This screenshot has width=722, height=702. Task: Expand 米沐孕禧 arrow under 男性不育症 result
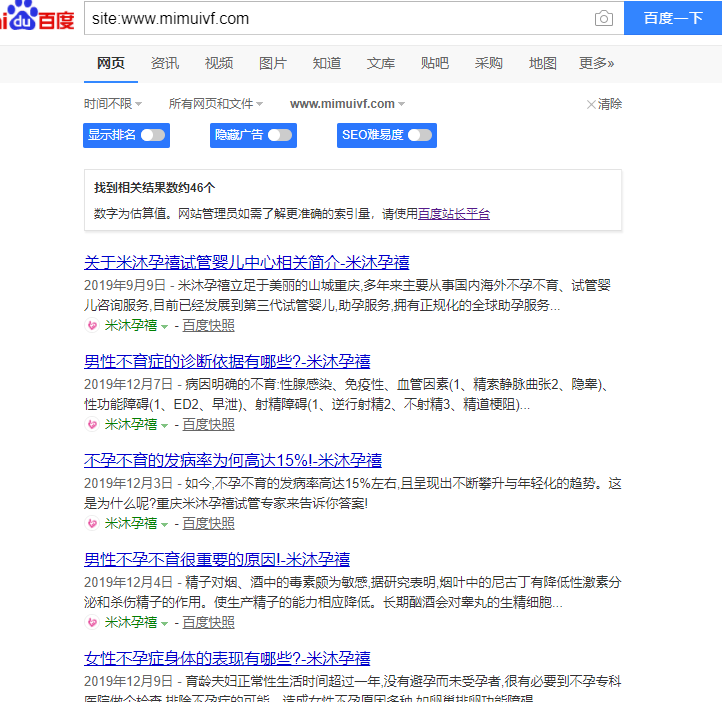click(x=164, y=426)
